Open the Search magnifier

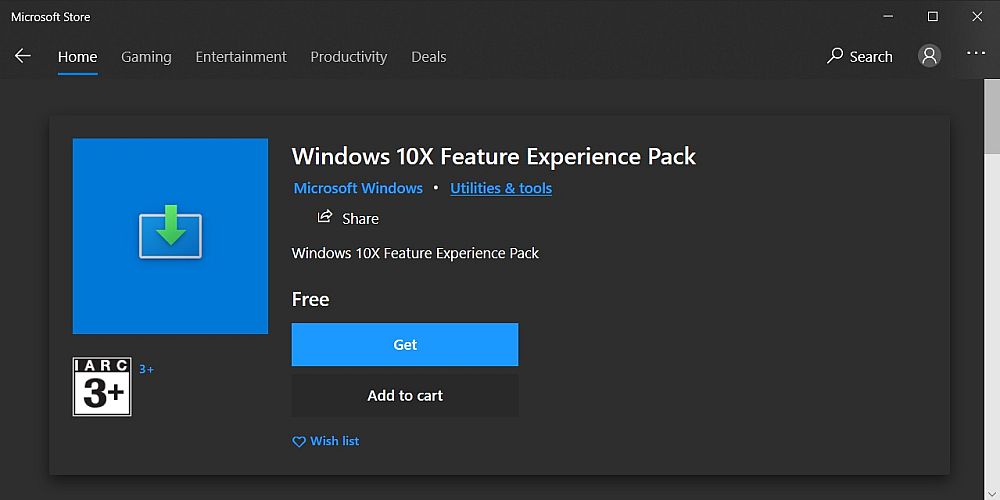point(834,56)
